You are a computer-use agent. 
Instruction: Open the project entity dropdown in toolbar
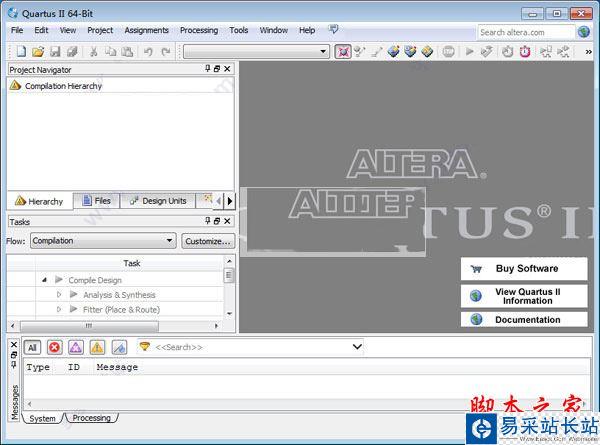coord(324,51)
